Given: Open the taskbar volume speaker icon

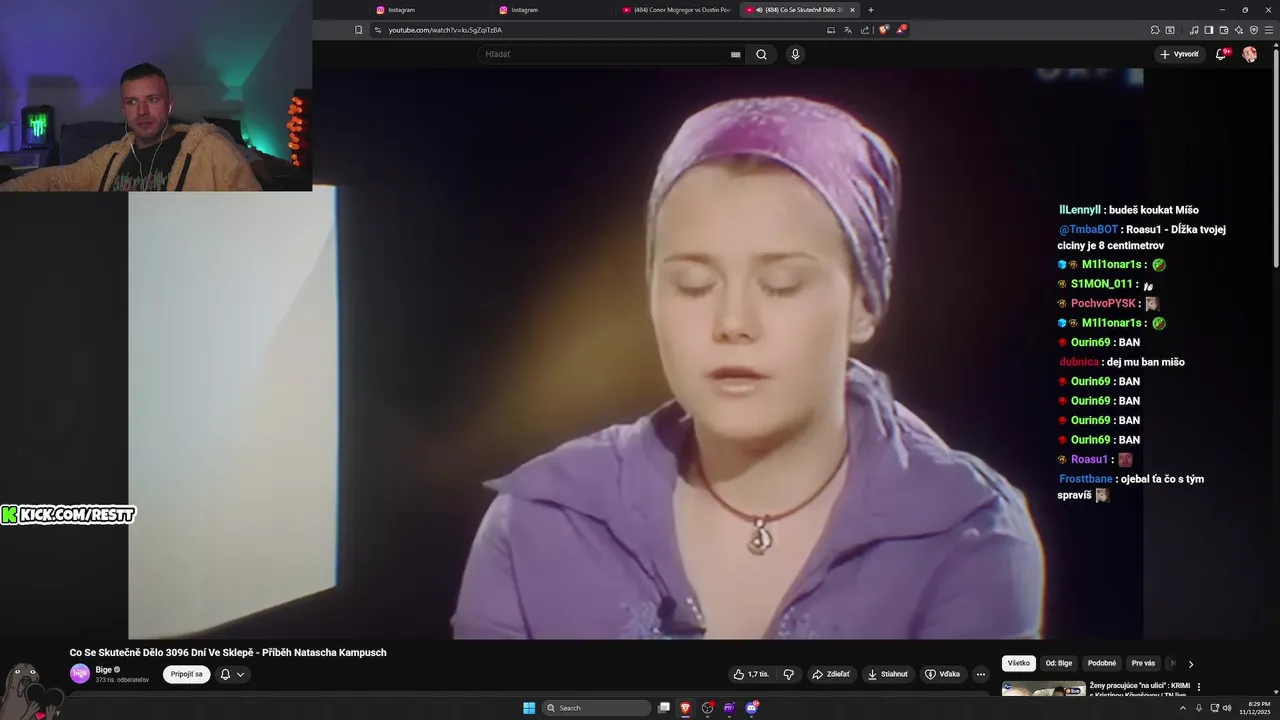Looking at the screenshot, I should coord(1227,708).
